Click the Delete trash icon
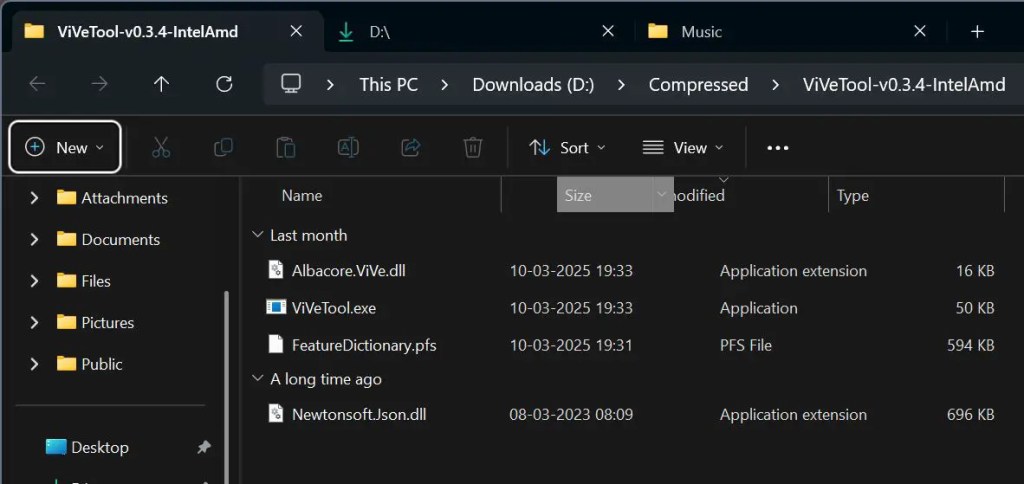The height and width of the screenshot is (484, 1024). pos(473,148)
